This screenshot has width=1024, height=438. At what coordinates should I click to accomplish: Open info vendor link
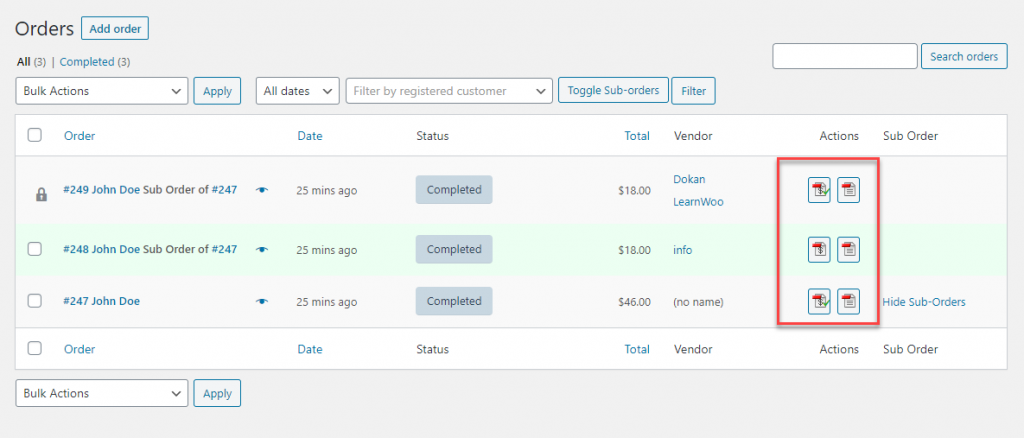point(682,249)
